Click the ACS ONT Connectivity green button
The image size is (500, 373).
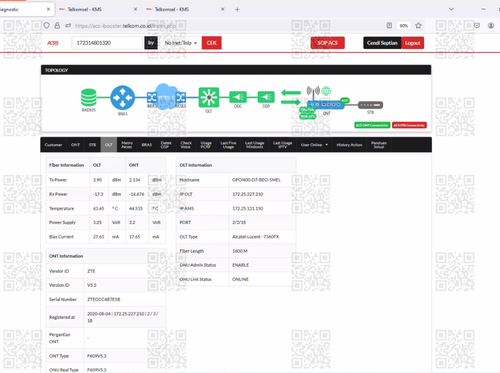point(372,125)
